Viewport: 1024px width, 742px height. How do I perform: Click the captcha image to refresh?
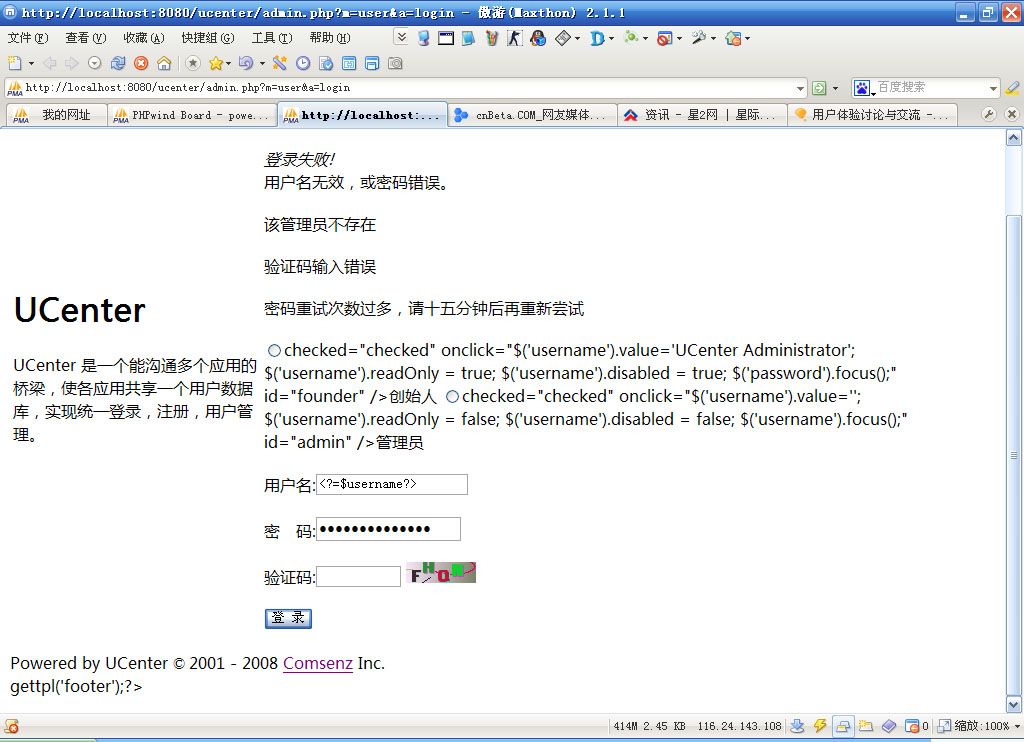coord(441,573)
